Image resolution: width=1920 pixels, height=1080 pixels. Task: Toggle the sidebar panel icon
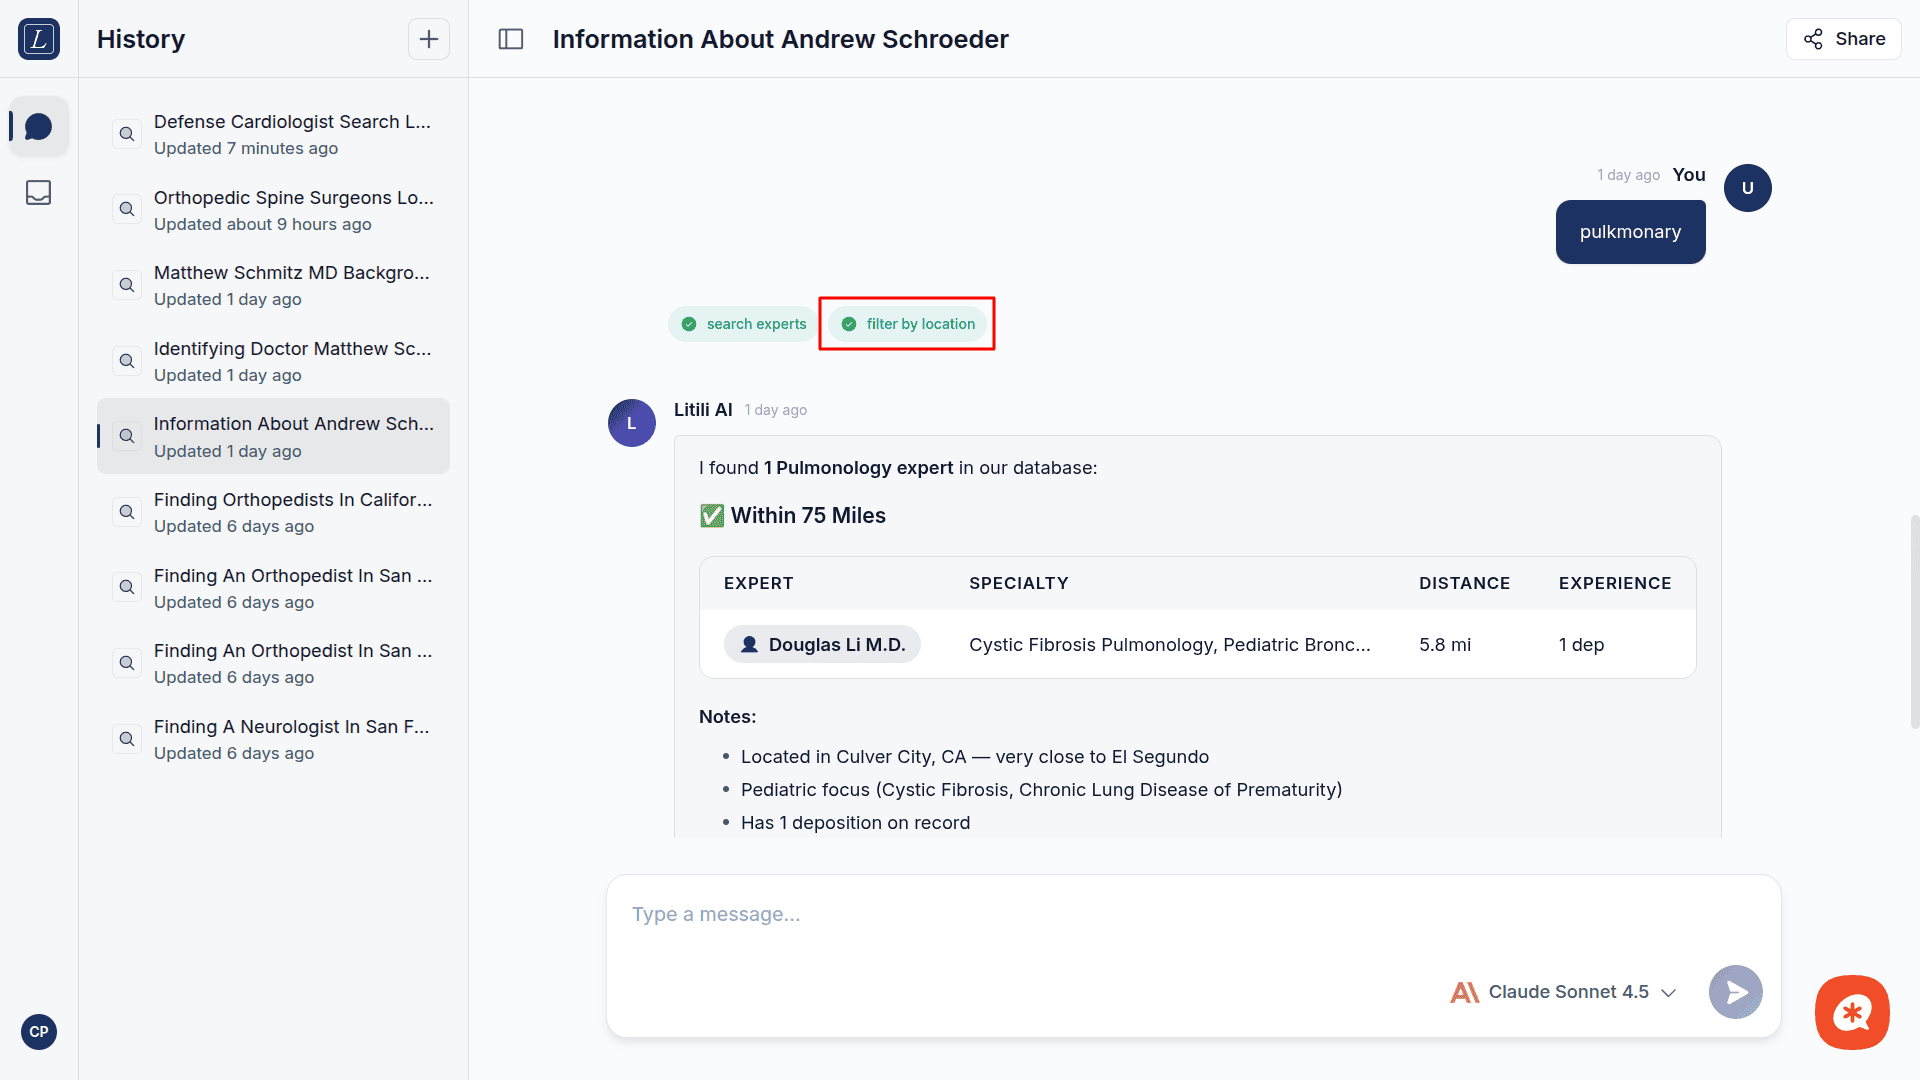[511, 39]
